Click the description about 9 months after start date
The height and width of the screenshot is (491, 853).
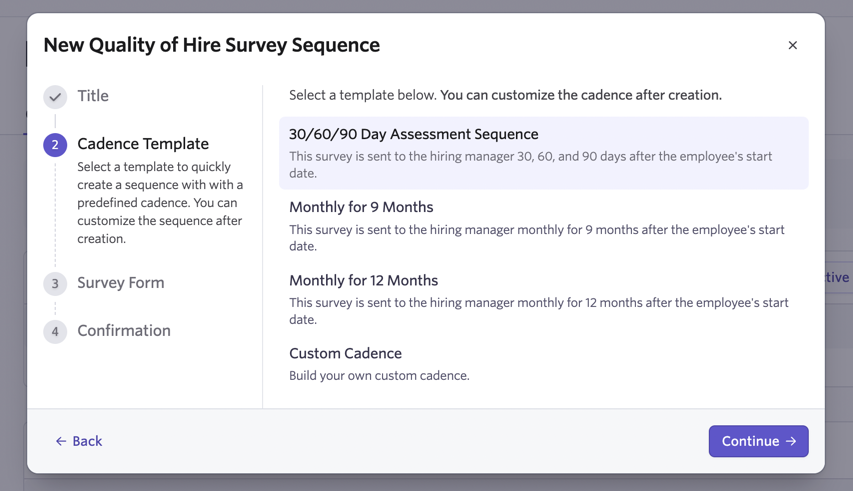(537, 238)
